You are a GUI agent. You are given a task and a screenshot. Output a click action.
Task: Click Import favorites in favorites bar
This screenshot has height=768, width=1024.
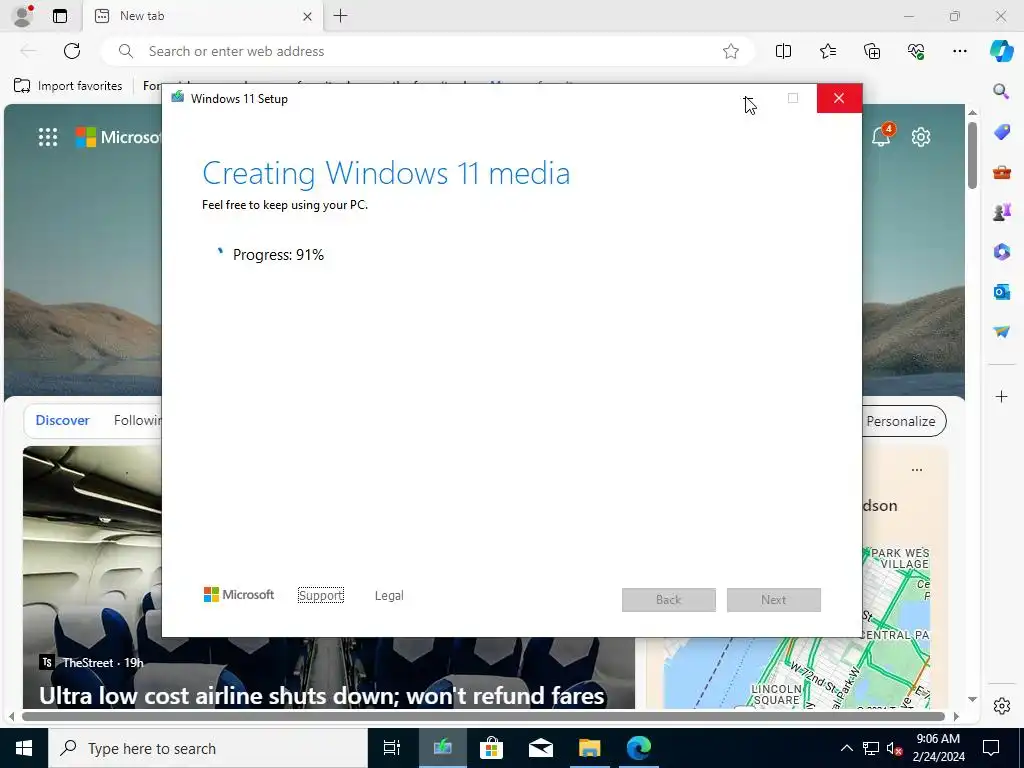coord(68,86)
